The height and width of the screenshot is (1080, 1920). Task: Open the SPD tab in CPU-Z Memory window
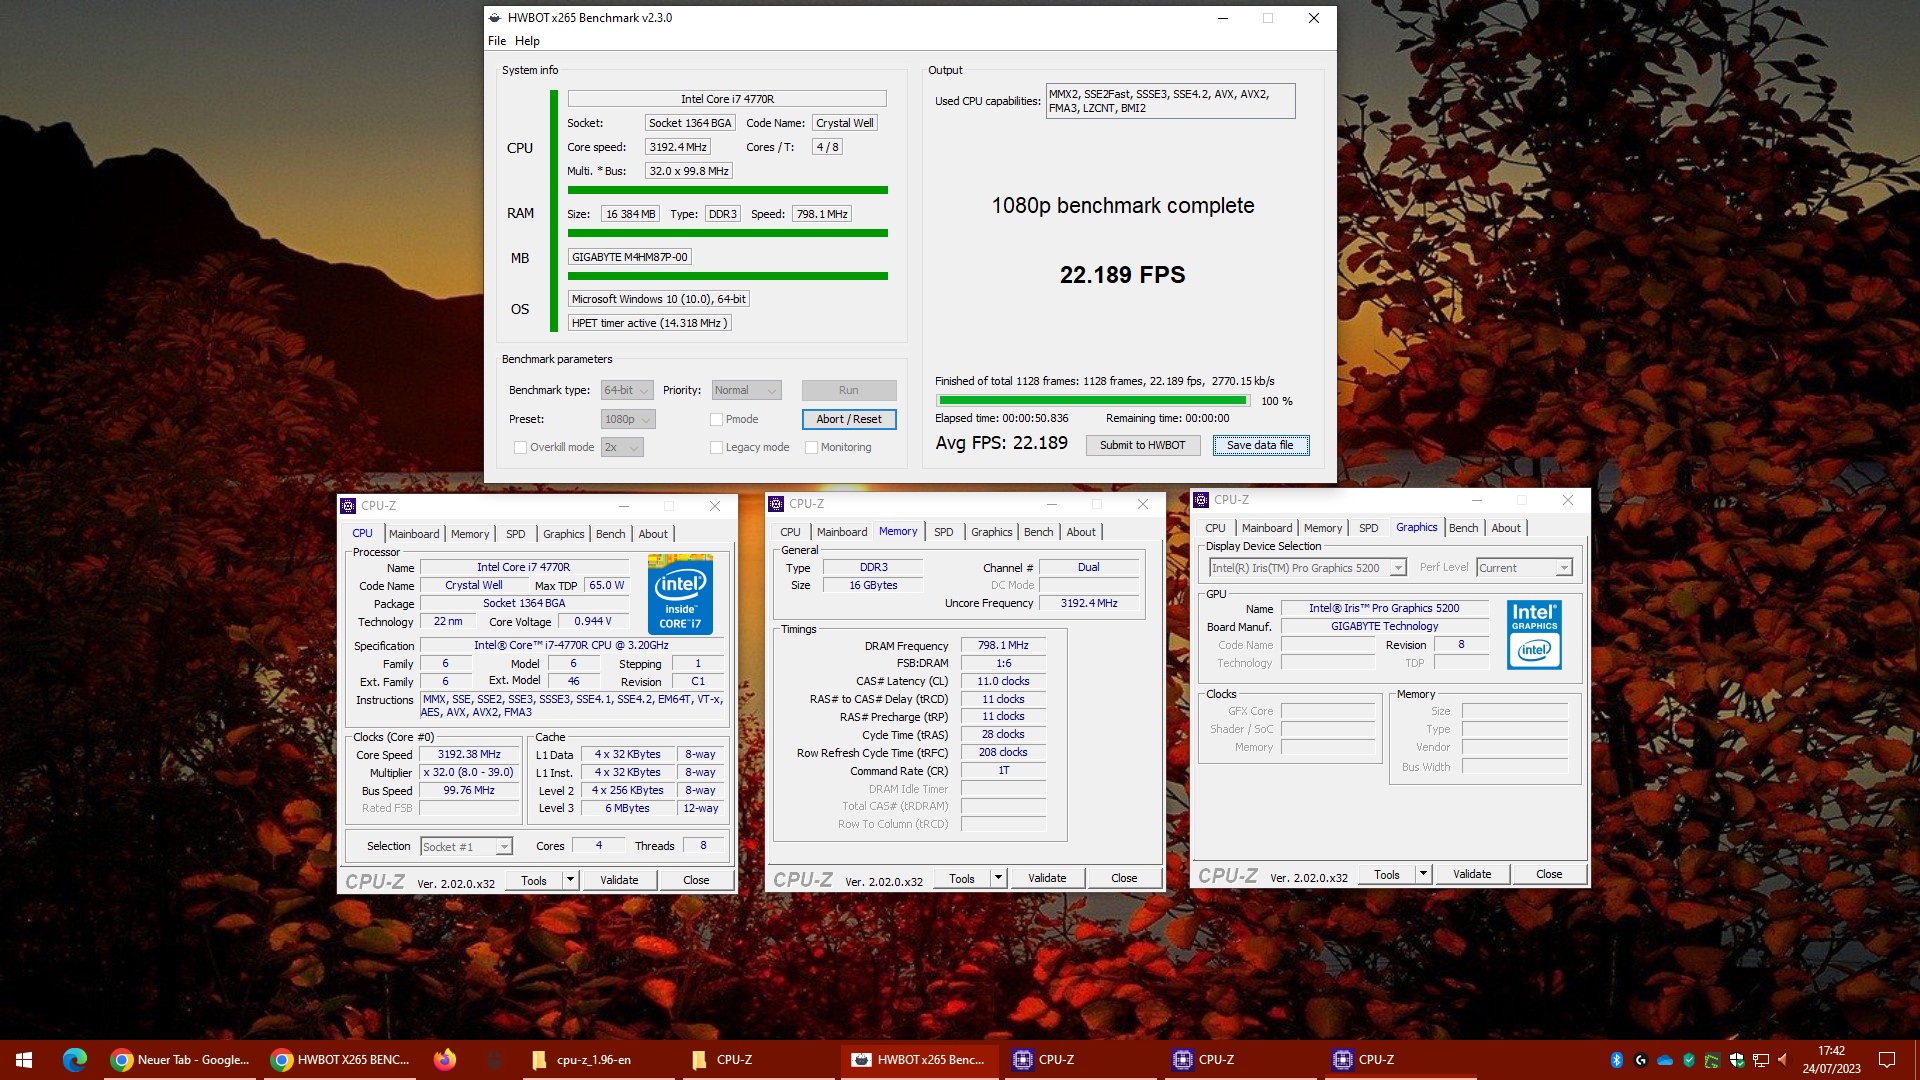pyautogui.click(x=943, y=532)
